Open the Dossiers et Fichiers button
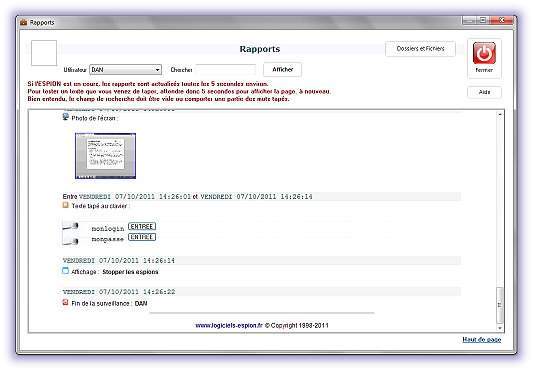The height and width of the screenshot is (371, 533). 420,49
